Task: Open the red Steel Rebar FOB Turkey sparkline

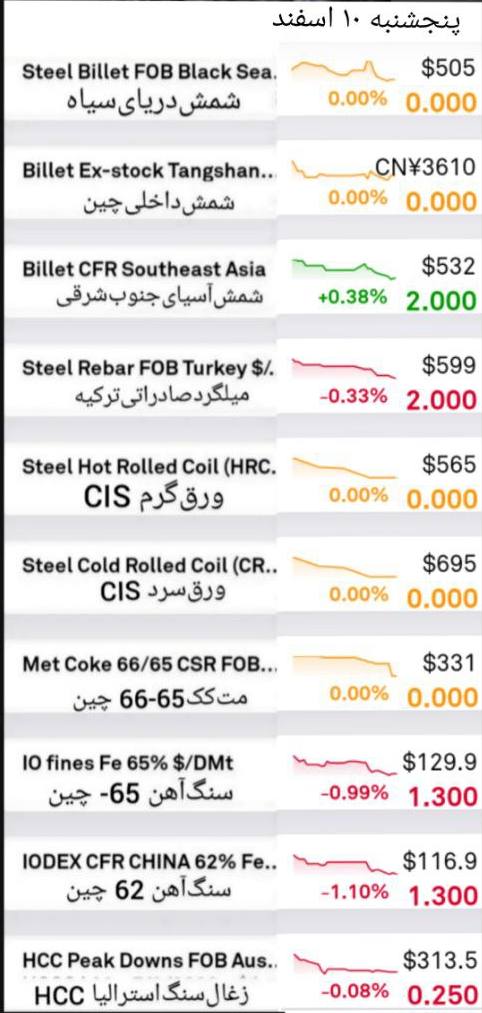Action: pos(342,367)
